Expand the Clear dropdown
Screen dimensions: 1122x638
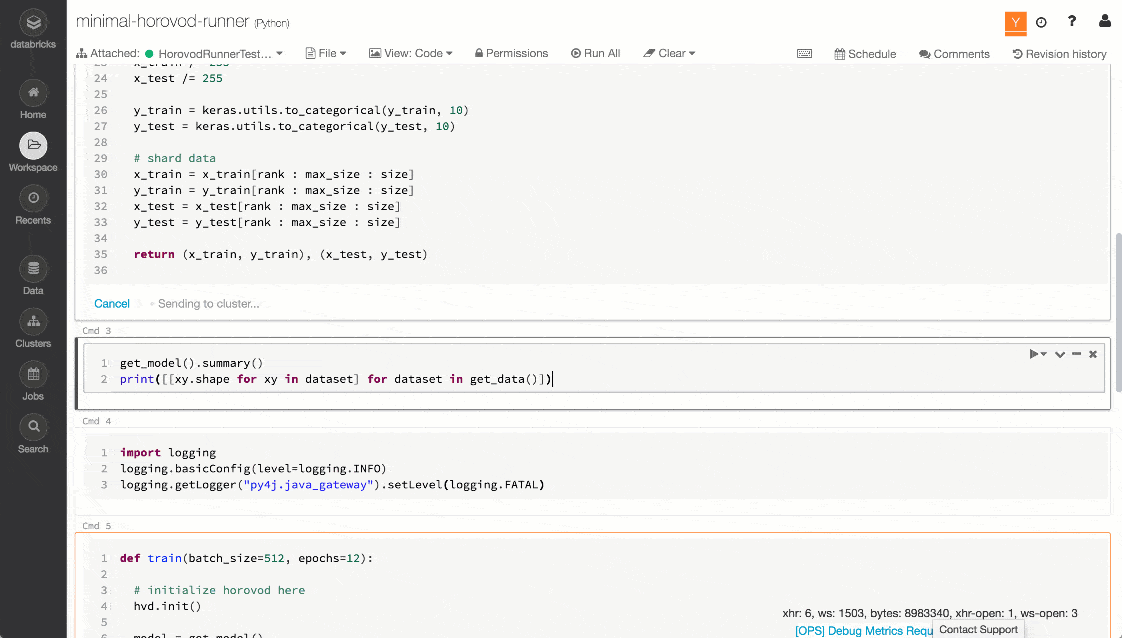(669, 54)
